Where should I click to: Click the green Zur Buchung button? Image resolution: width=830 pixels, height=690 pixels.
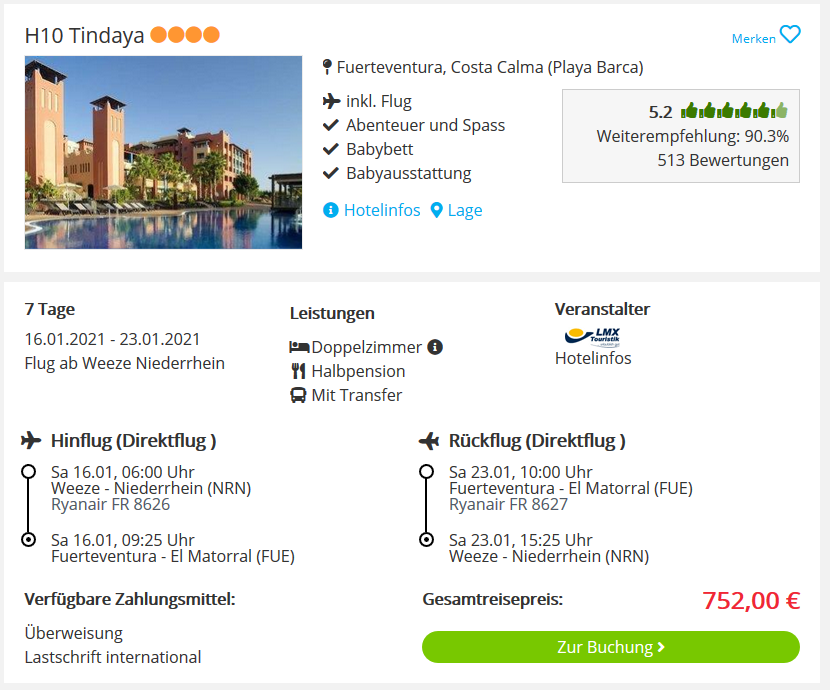coord(610,647)
